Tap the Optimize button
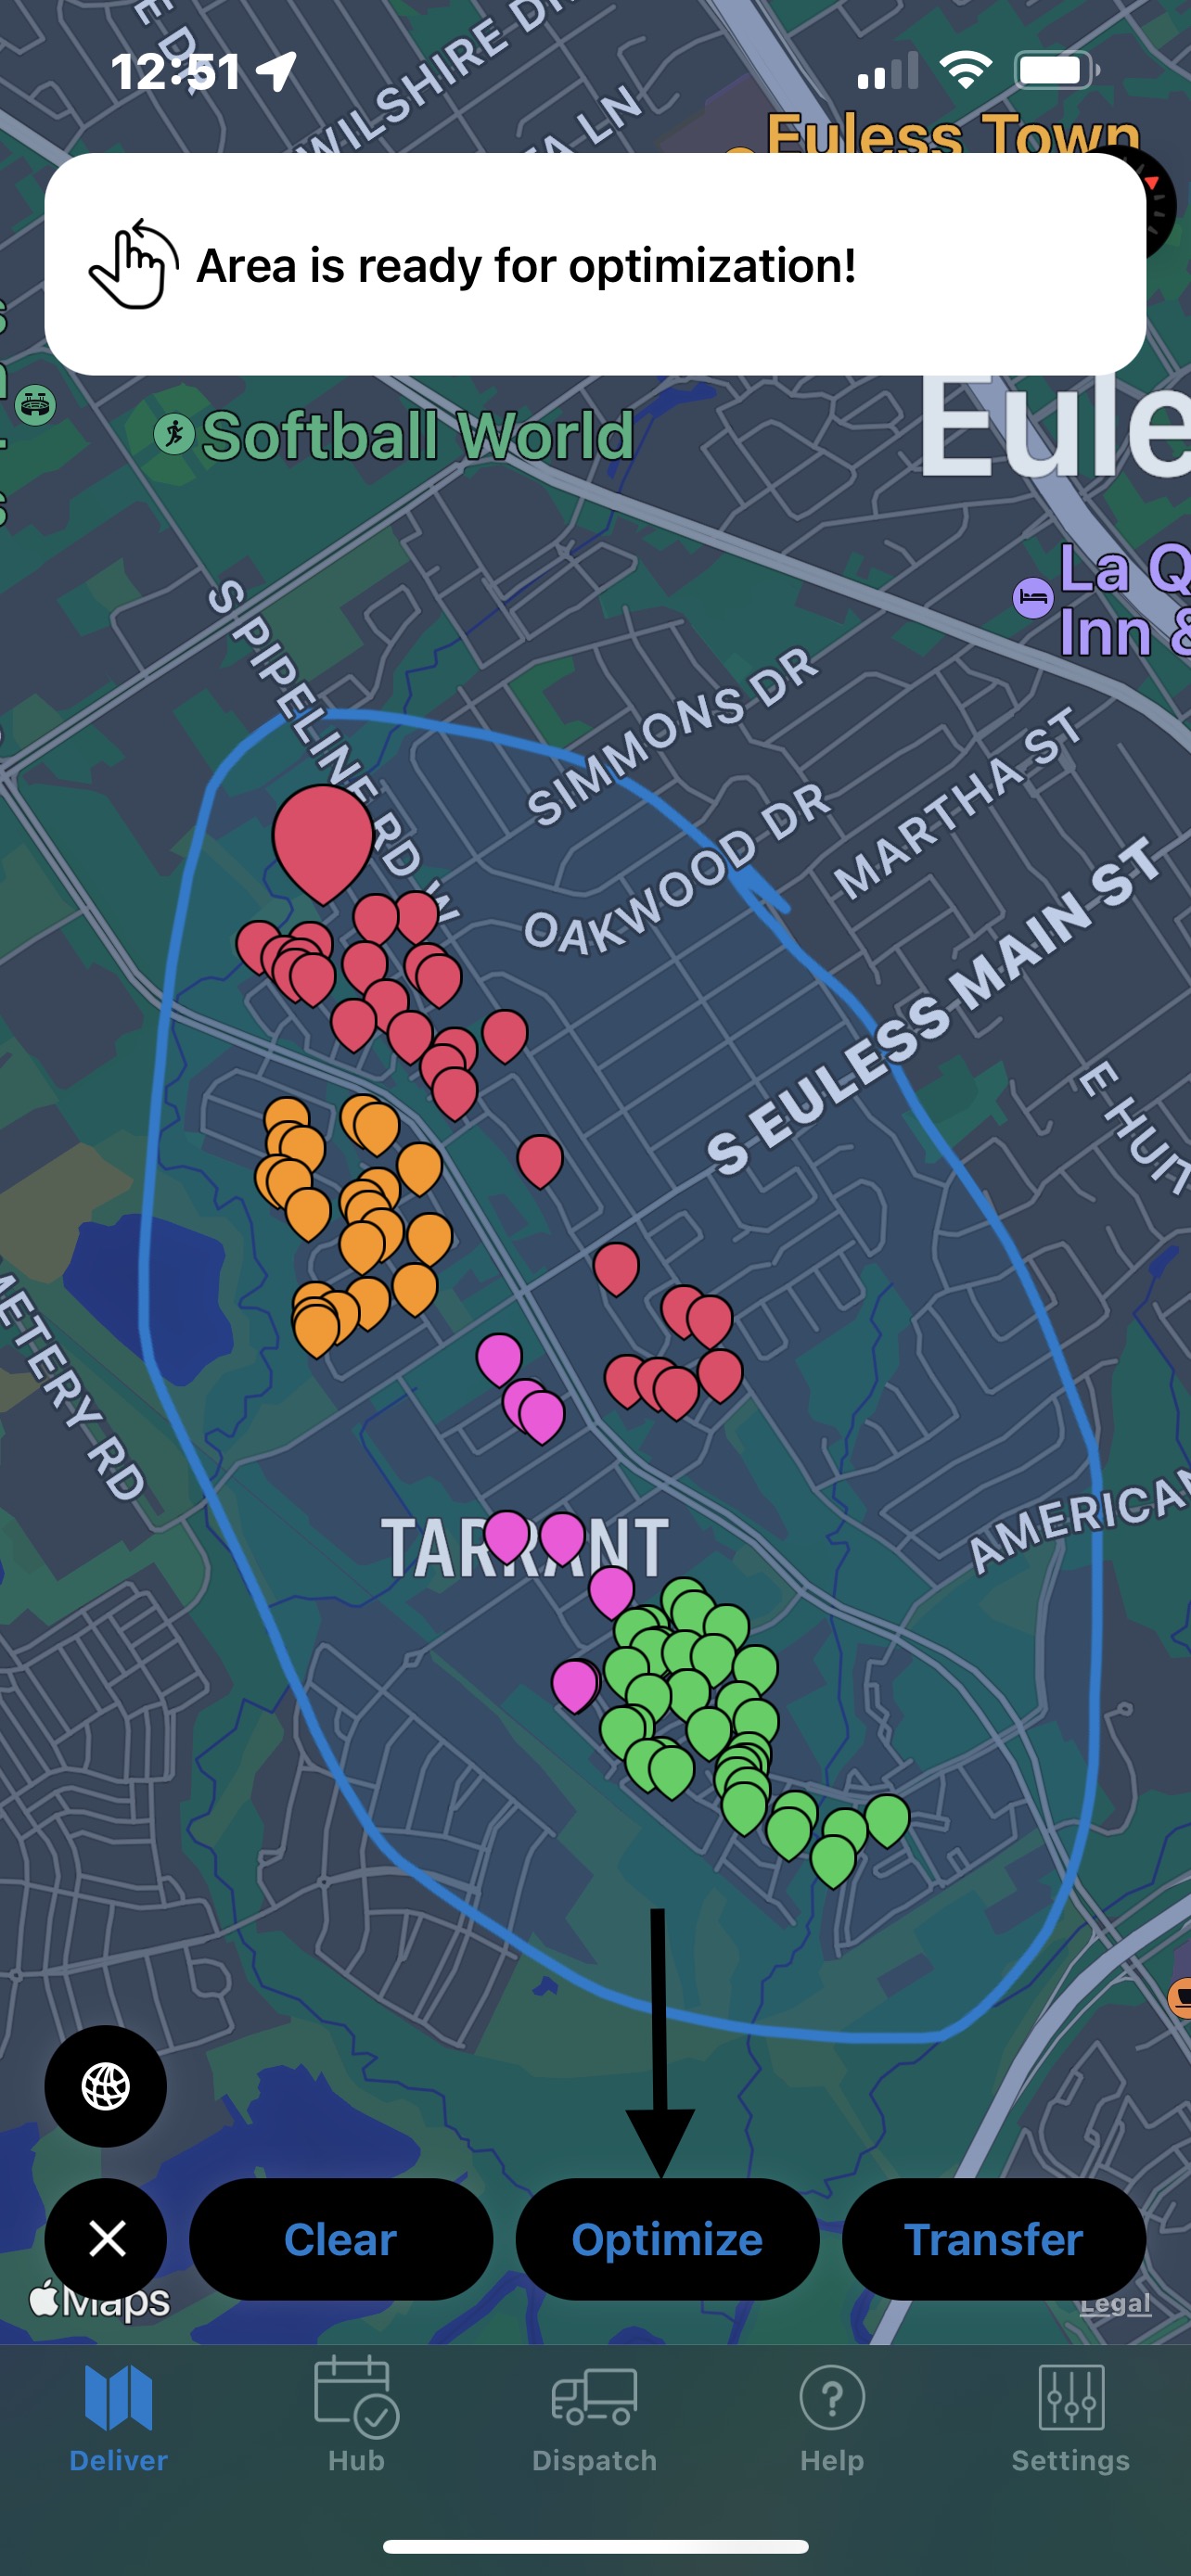1191x2576 pixels. (x=667, y=2239)
